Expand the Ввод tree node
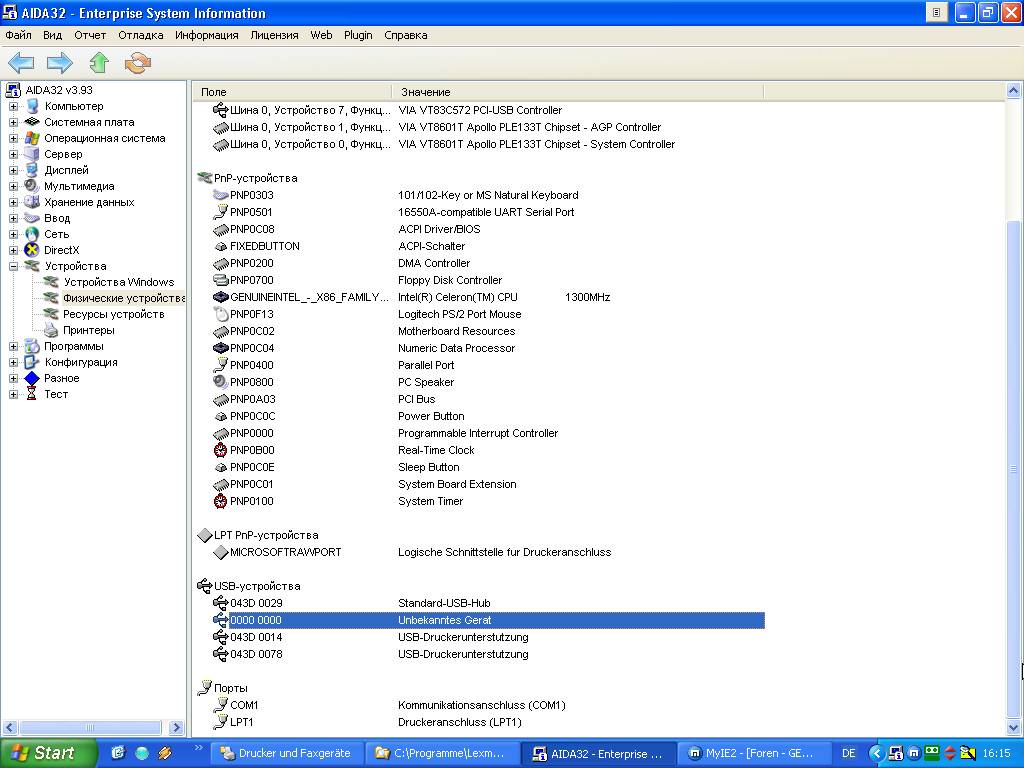The height and width of the screenshot is (768, 1024). click(x=13, y=218)
